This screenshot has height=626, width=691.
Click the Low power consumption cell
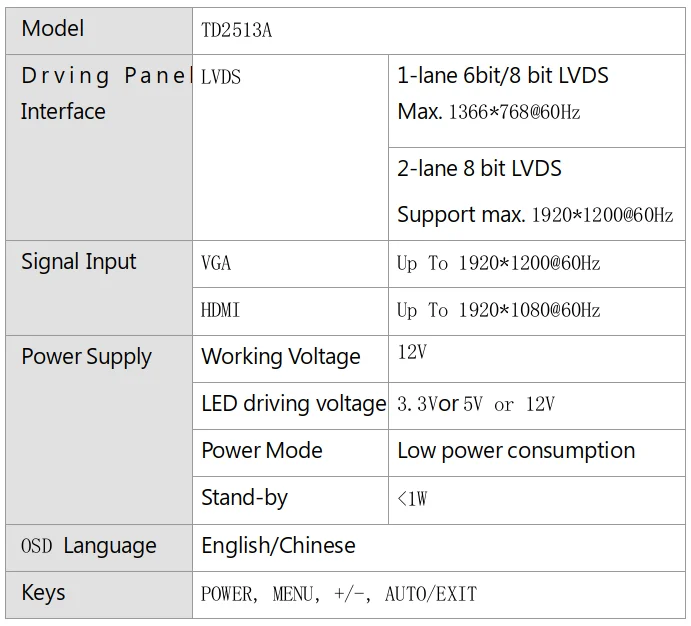pos(516,451)
